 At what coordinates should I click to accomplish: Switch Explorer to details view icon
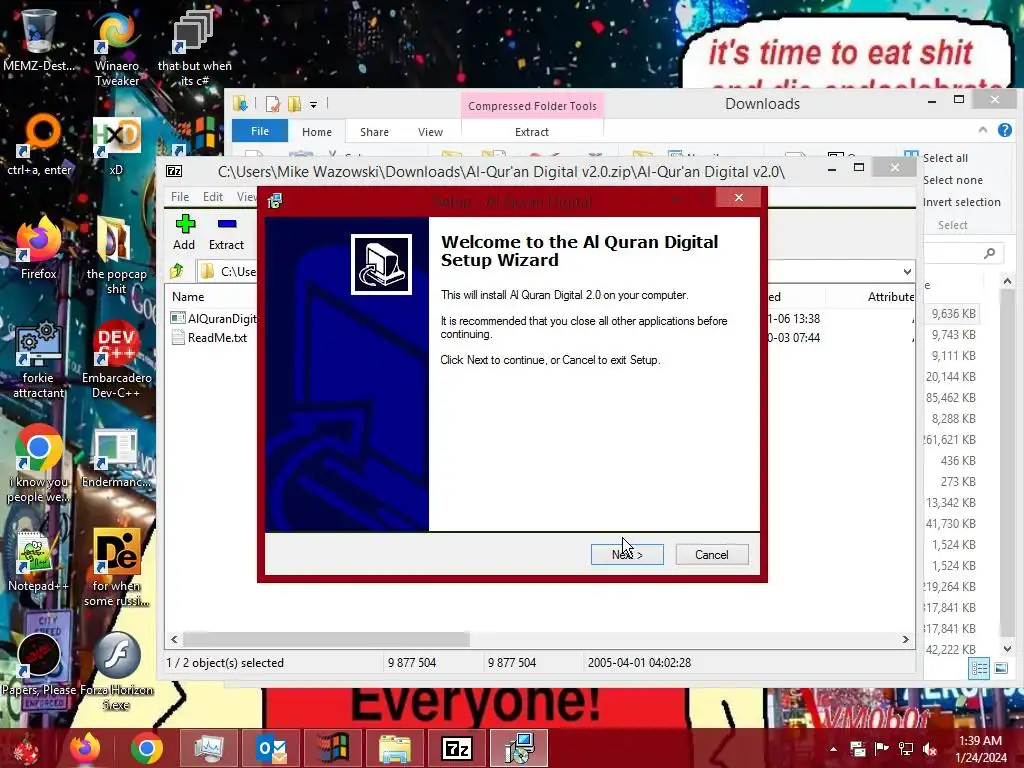point(978,668)
